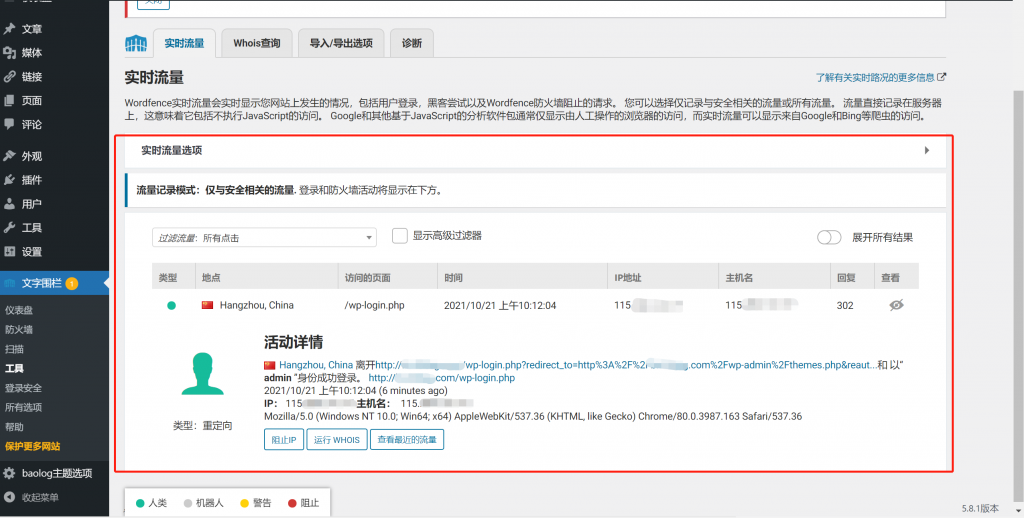
Task: Open 帮助 in Wordfence submenu
Action: coord(14,427)
